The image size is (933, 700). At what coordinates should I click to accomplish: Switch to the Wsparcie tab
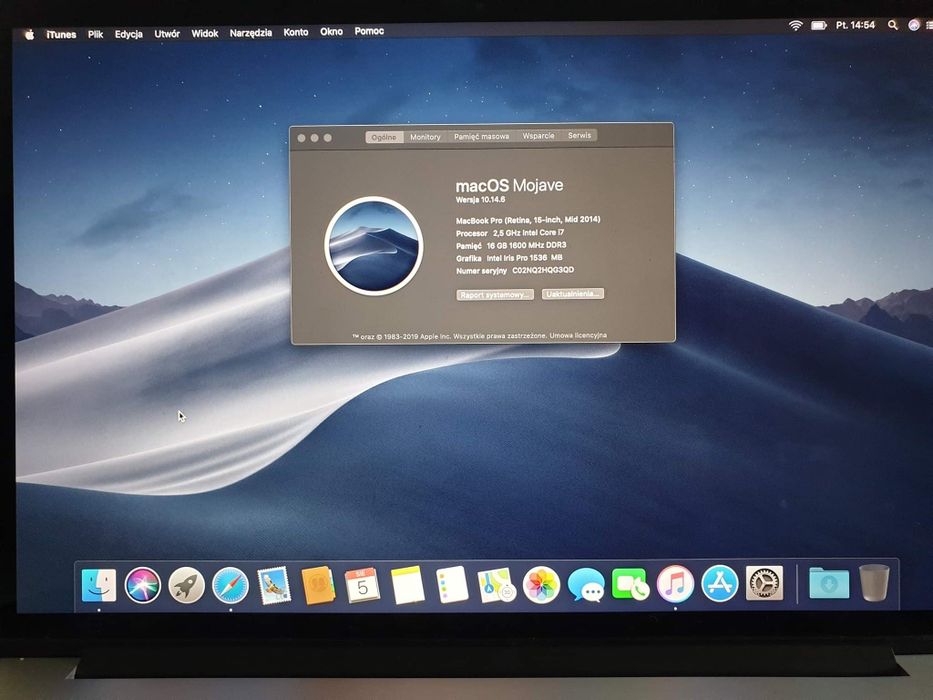click(538, 136)
